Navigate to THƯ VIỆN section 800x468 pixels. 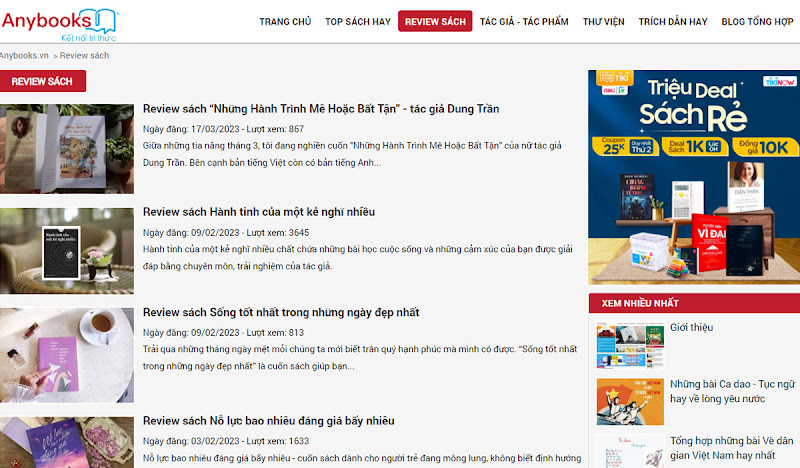604,21
